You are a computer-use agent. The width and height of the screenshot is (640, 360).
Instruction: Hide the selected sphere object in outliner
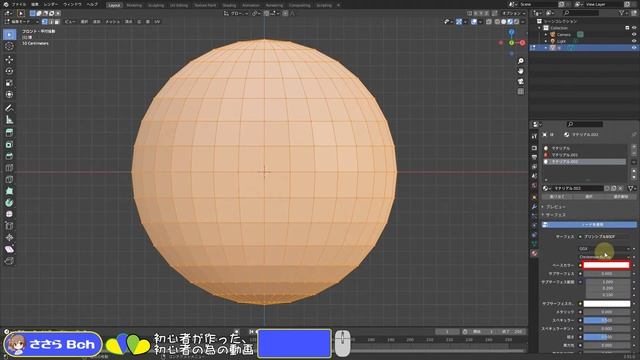[x=634, y=47]
